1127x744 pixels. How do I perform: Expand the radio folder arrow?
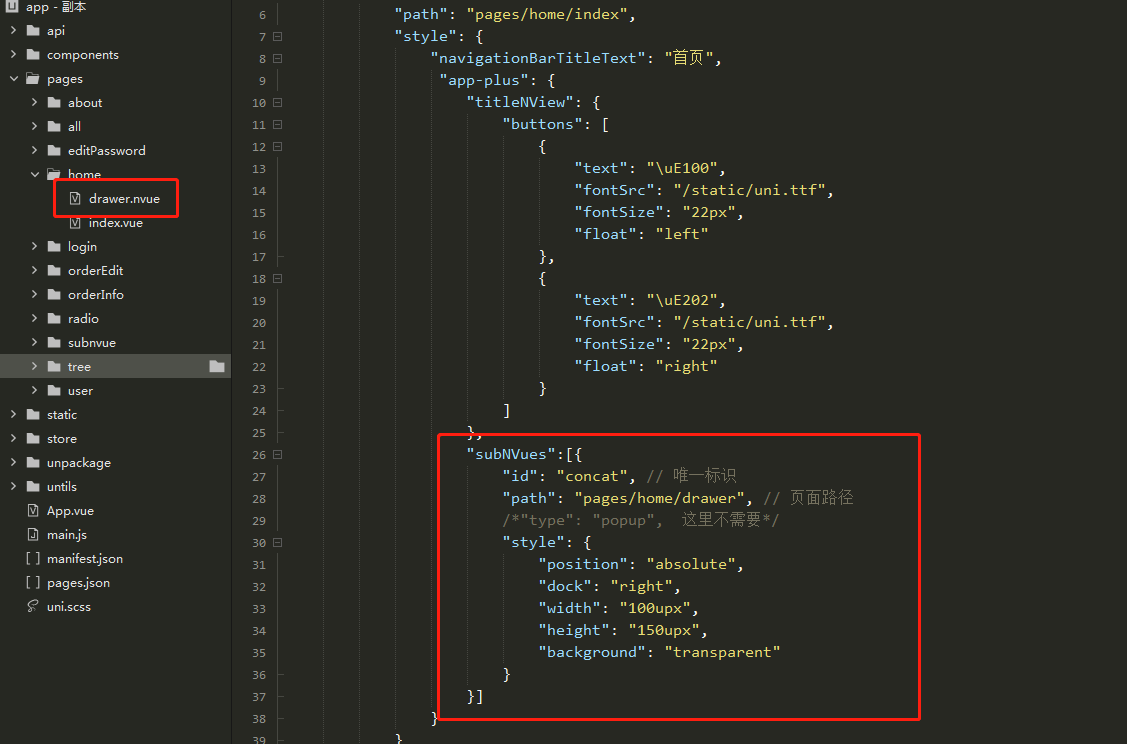point(34,318)
